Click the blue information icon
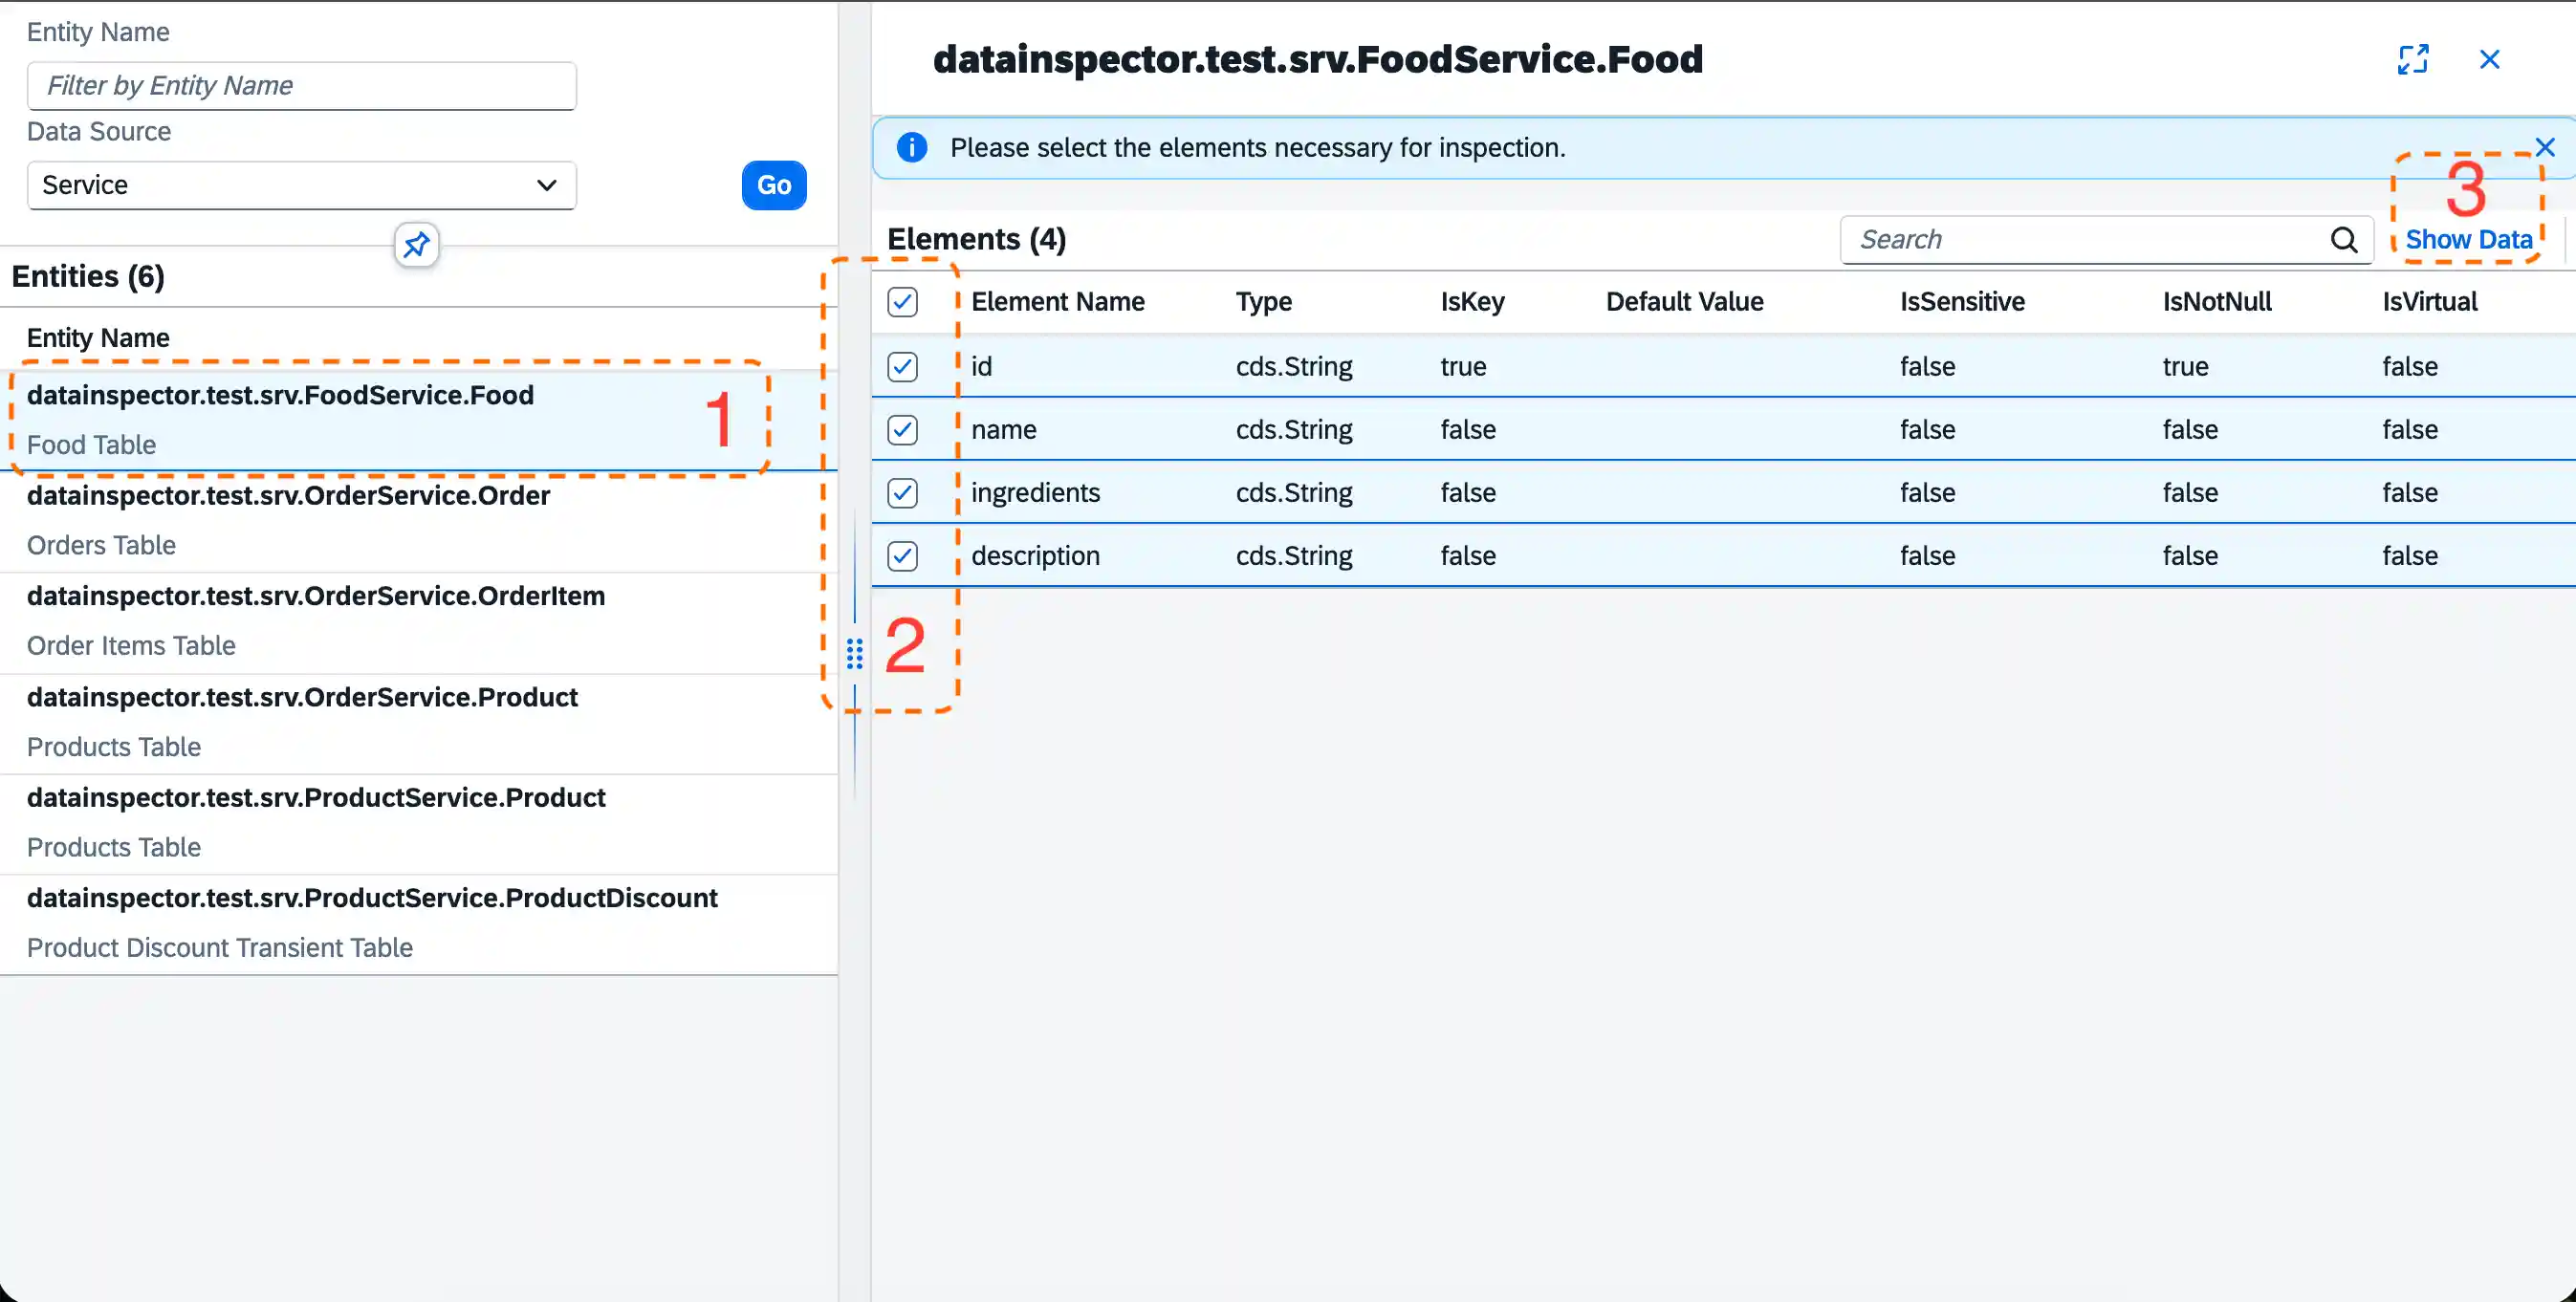This screenshot has width=2576, height=1302. (911, 148)
